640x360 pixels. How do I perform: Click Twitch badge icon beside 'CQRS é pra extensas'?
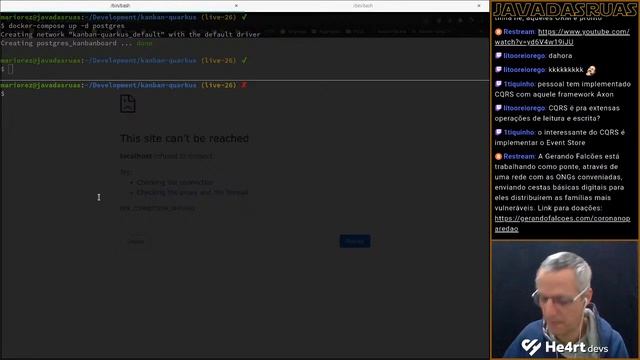point(498,108)
